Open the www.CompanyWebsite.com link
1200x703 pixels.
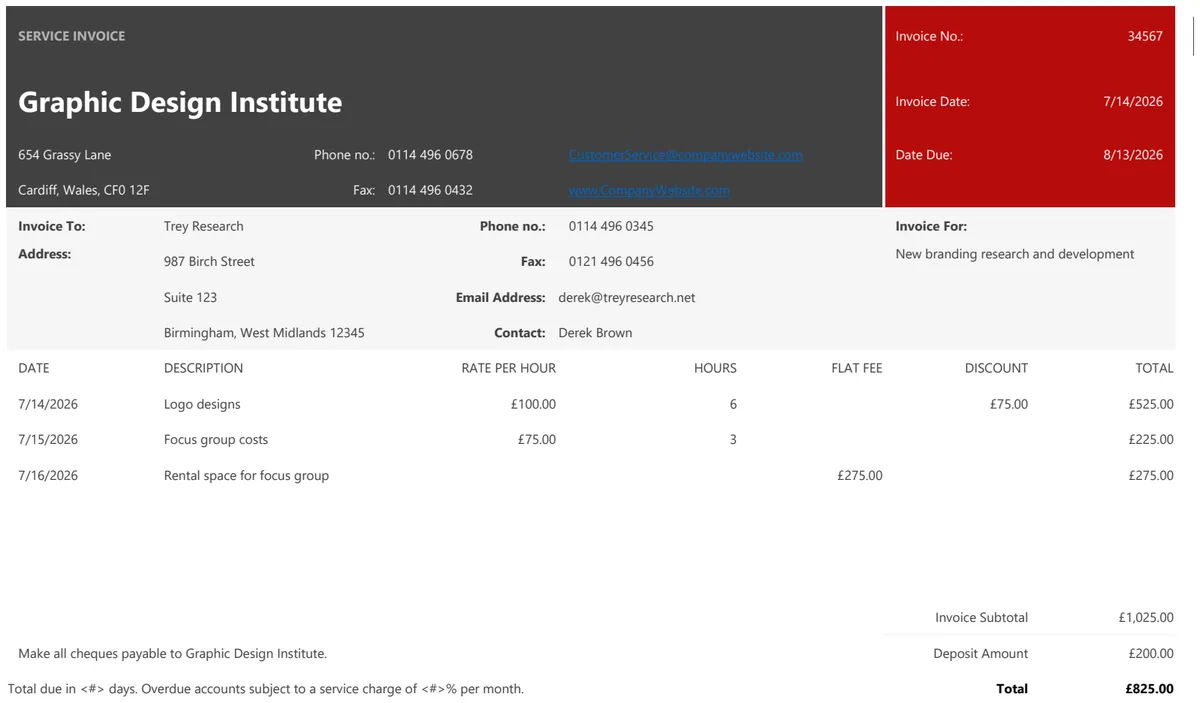coord(649,190)
